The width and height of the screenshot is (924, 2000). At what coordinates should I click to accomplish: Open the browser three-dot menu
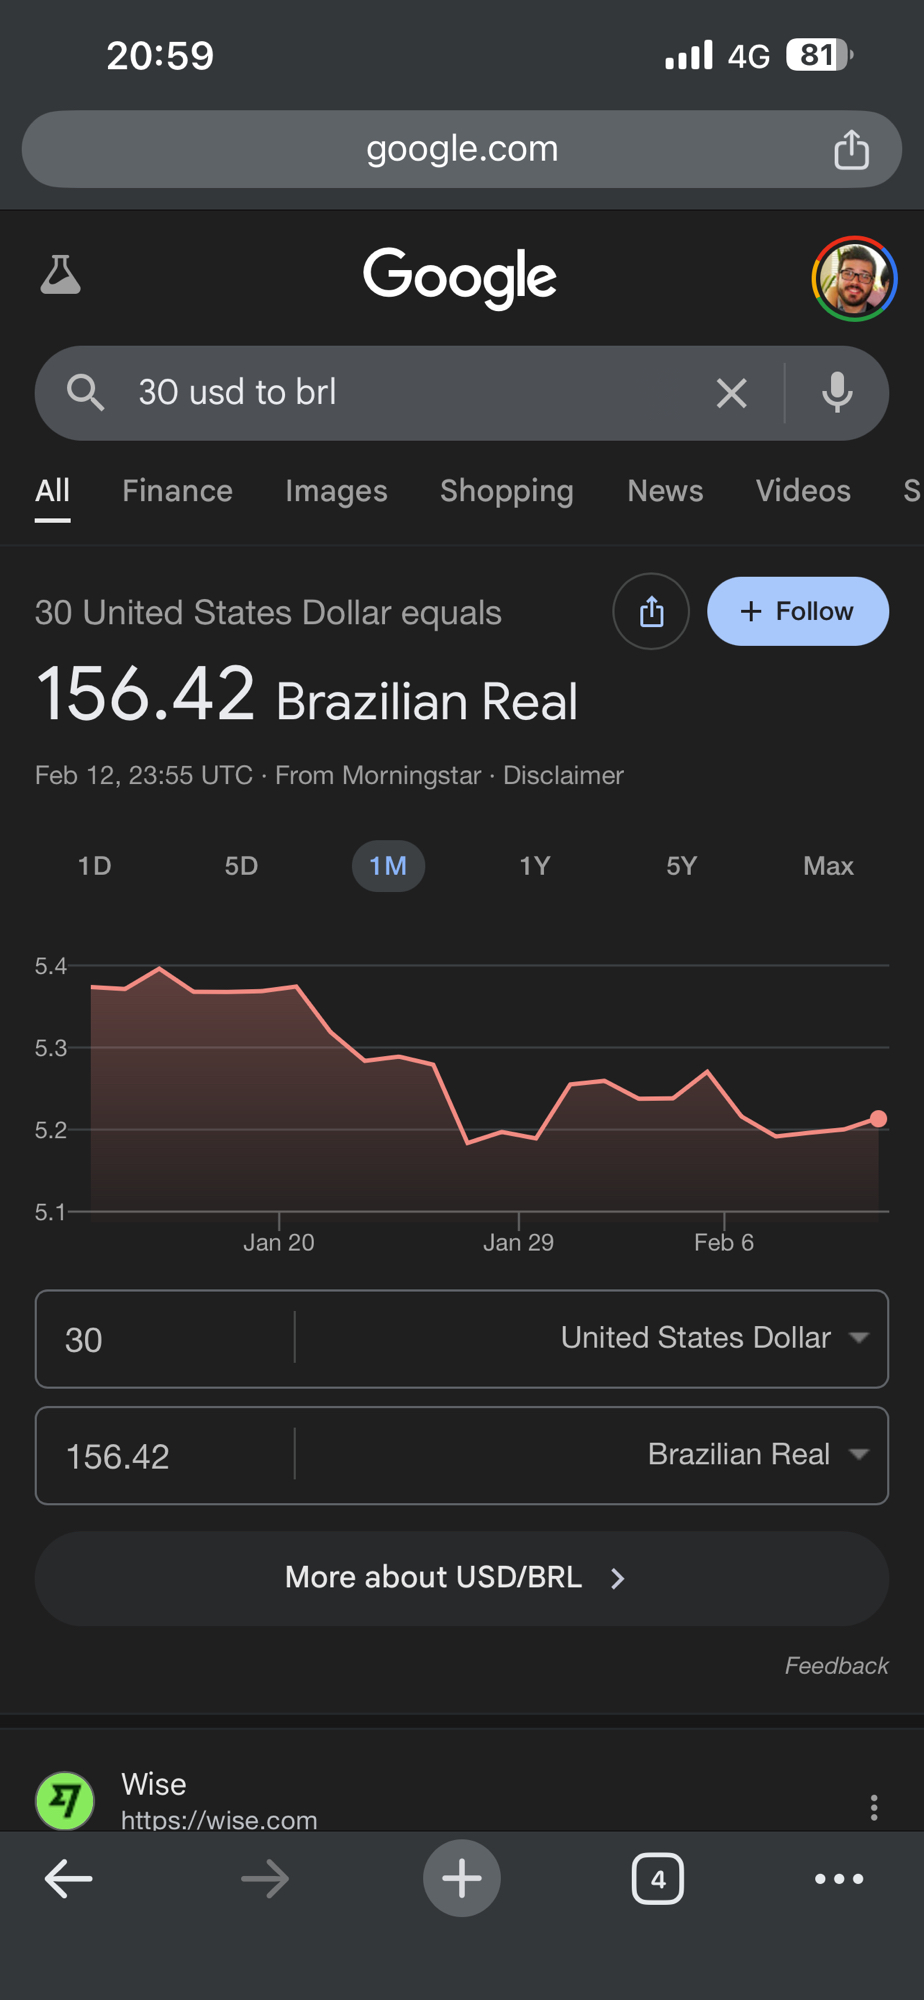[x=838, y=1879]
